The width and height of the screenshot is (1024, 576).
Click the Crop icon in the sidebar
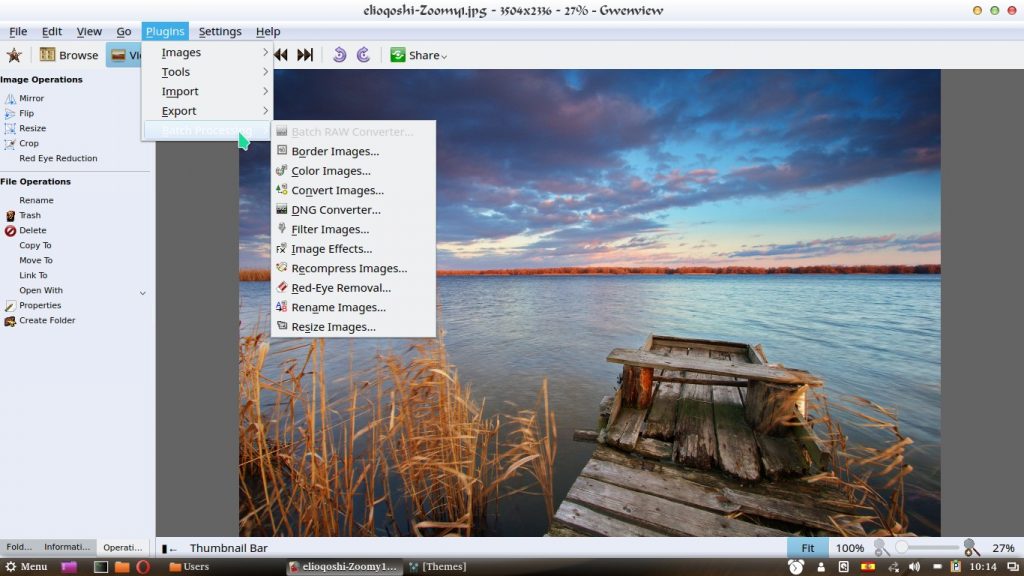click(10, 144)
